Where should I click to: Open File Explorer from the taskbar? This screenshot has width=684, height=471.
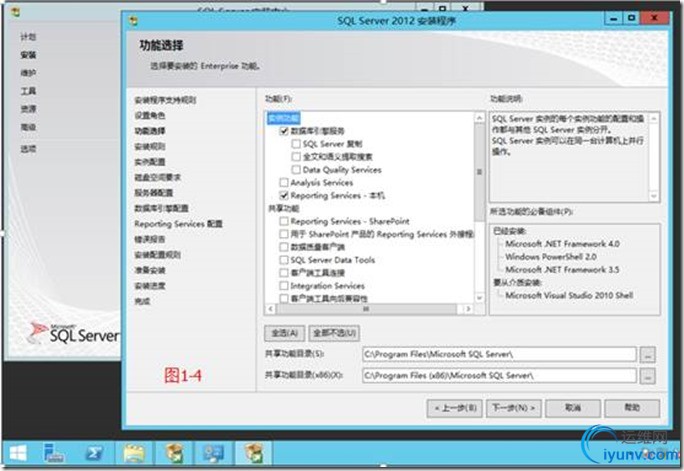pyautogui.click(x=134, y=454)
